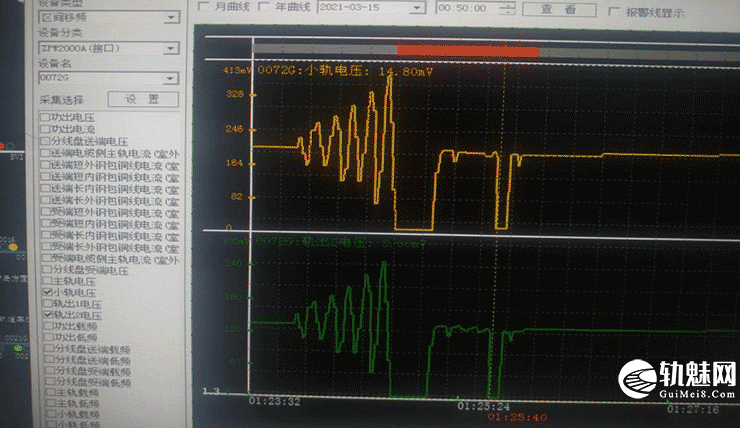Viewport: 740px width, 428px height.
Task: Check the 功出电流 option
Action: [45, 129]
